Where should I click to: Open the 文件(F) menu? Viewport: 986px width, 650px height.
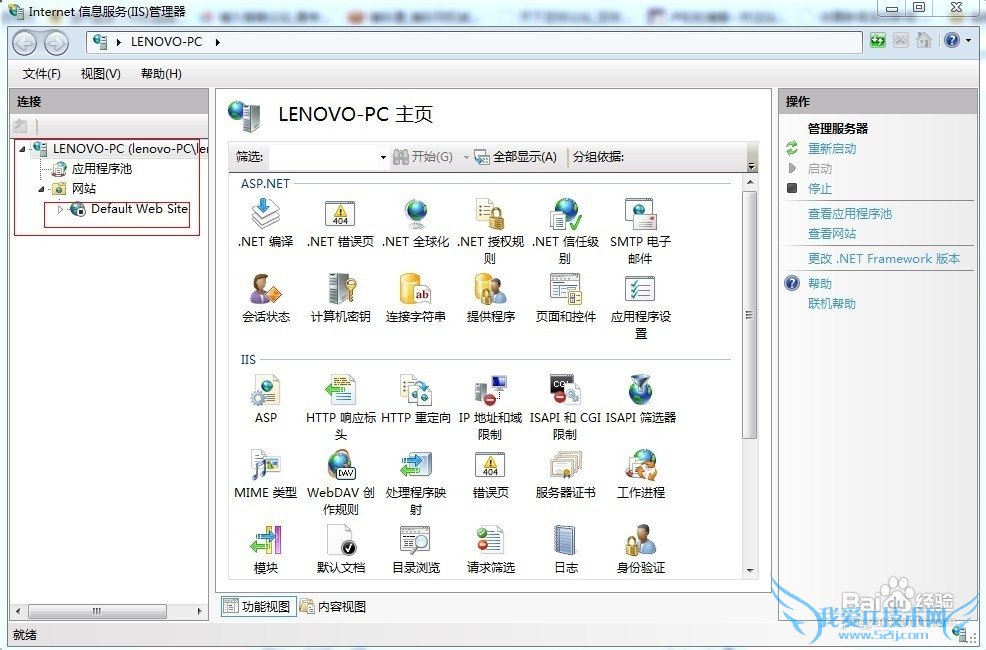point(42,74)
